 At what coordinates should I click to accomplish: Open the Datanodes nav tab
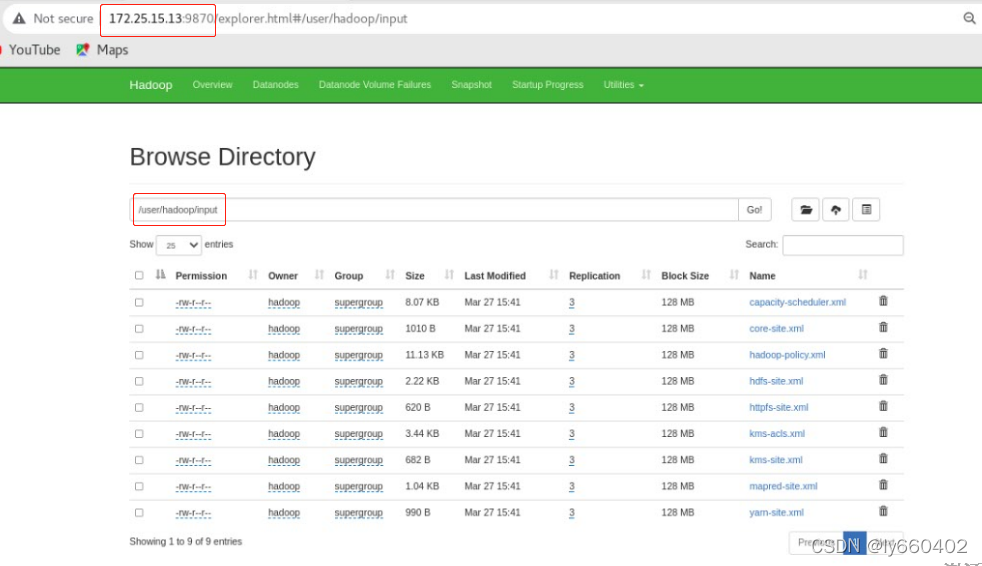276,85
